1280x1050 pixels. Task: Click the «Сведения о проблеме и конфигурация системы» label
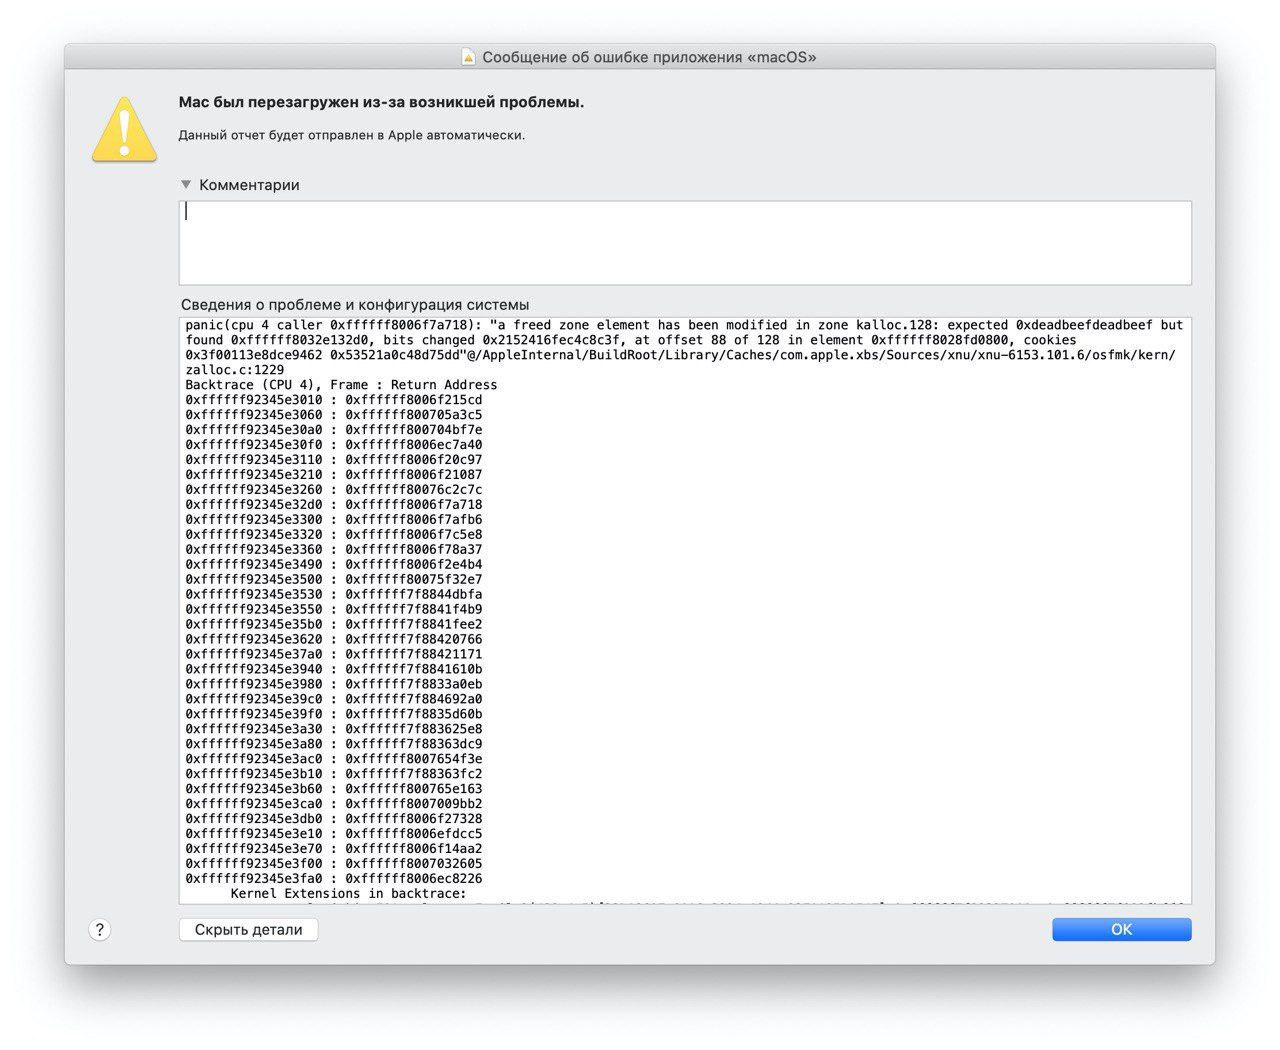(355, 305)
